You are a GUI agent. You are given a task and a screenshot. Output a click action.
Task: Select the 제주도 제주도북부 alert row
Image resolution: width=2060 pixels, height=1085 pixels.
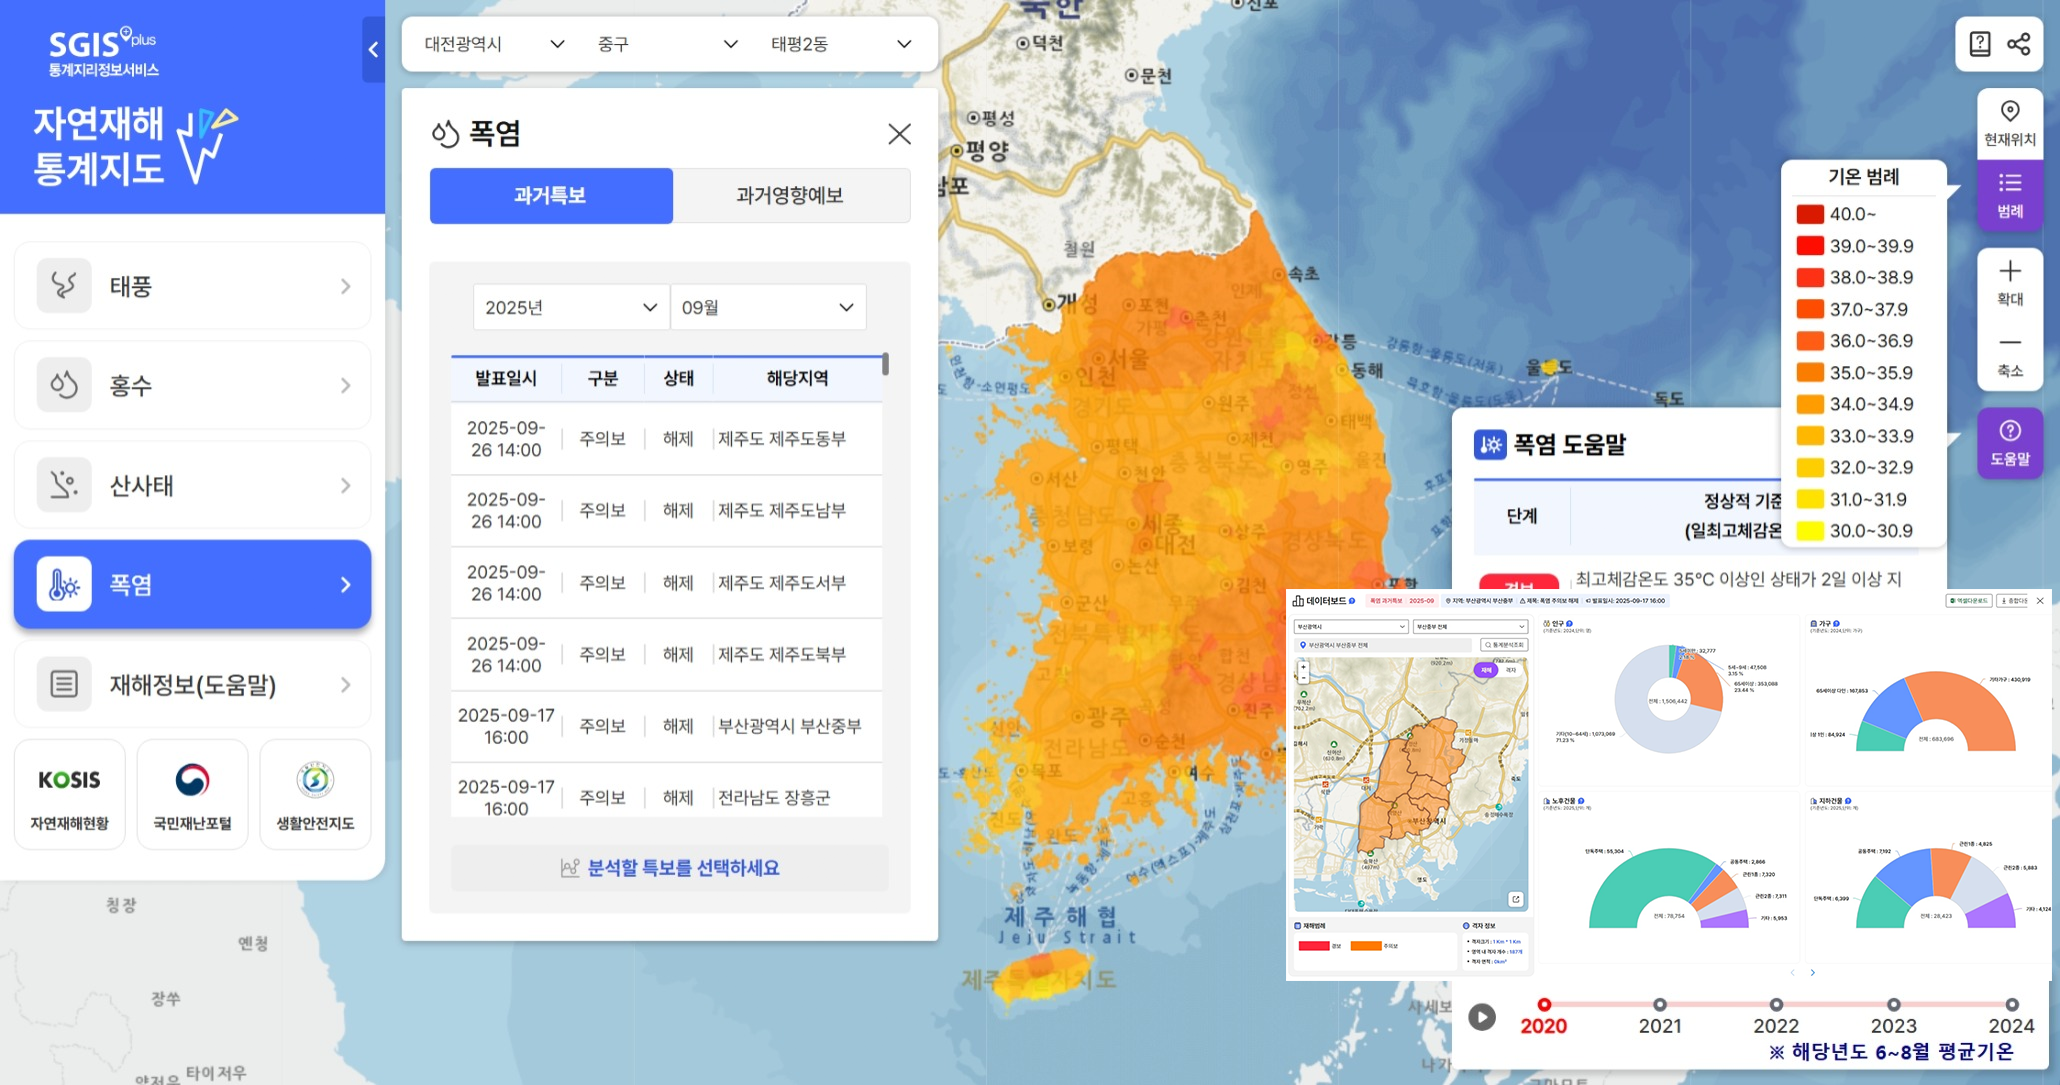pyautogui.click(x=666, y=654)
